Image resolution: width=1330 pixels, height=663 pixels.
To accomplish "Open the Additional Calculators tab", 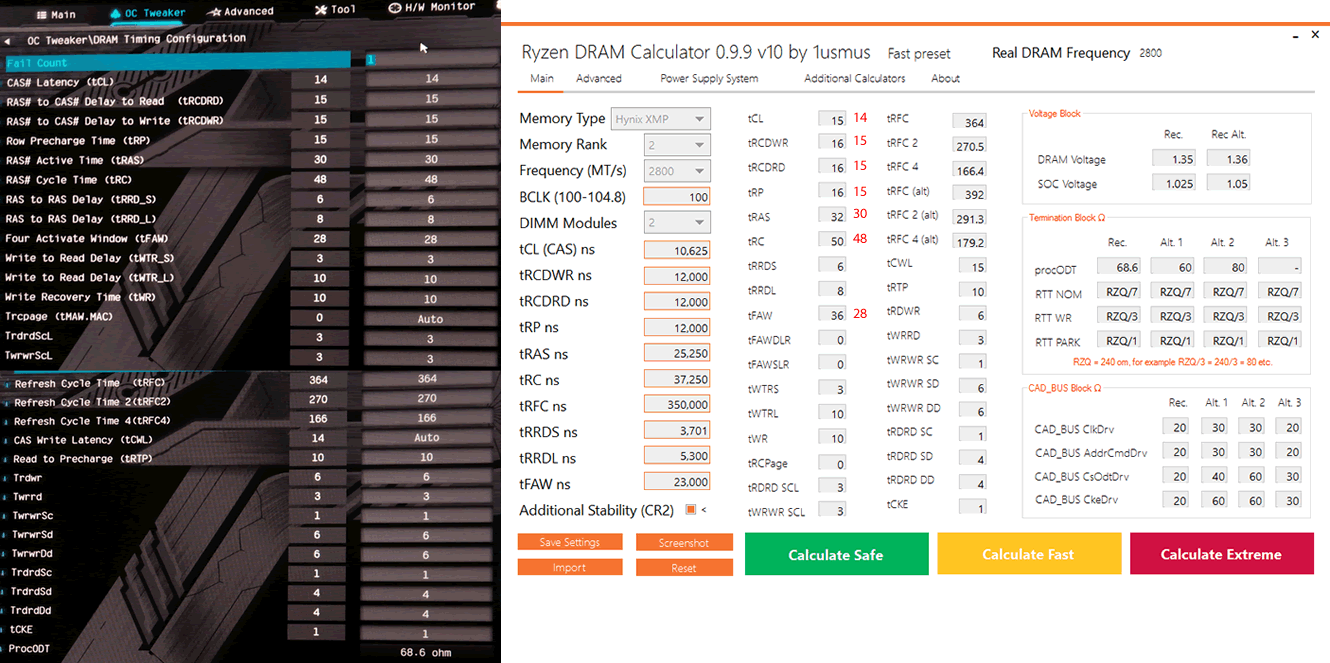I will click(855, 79).
